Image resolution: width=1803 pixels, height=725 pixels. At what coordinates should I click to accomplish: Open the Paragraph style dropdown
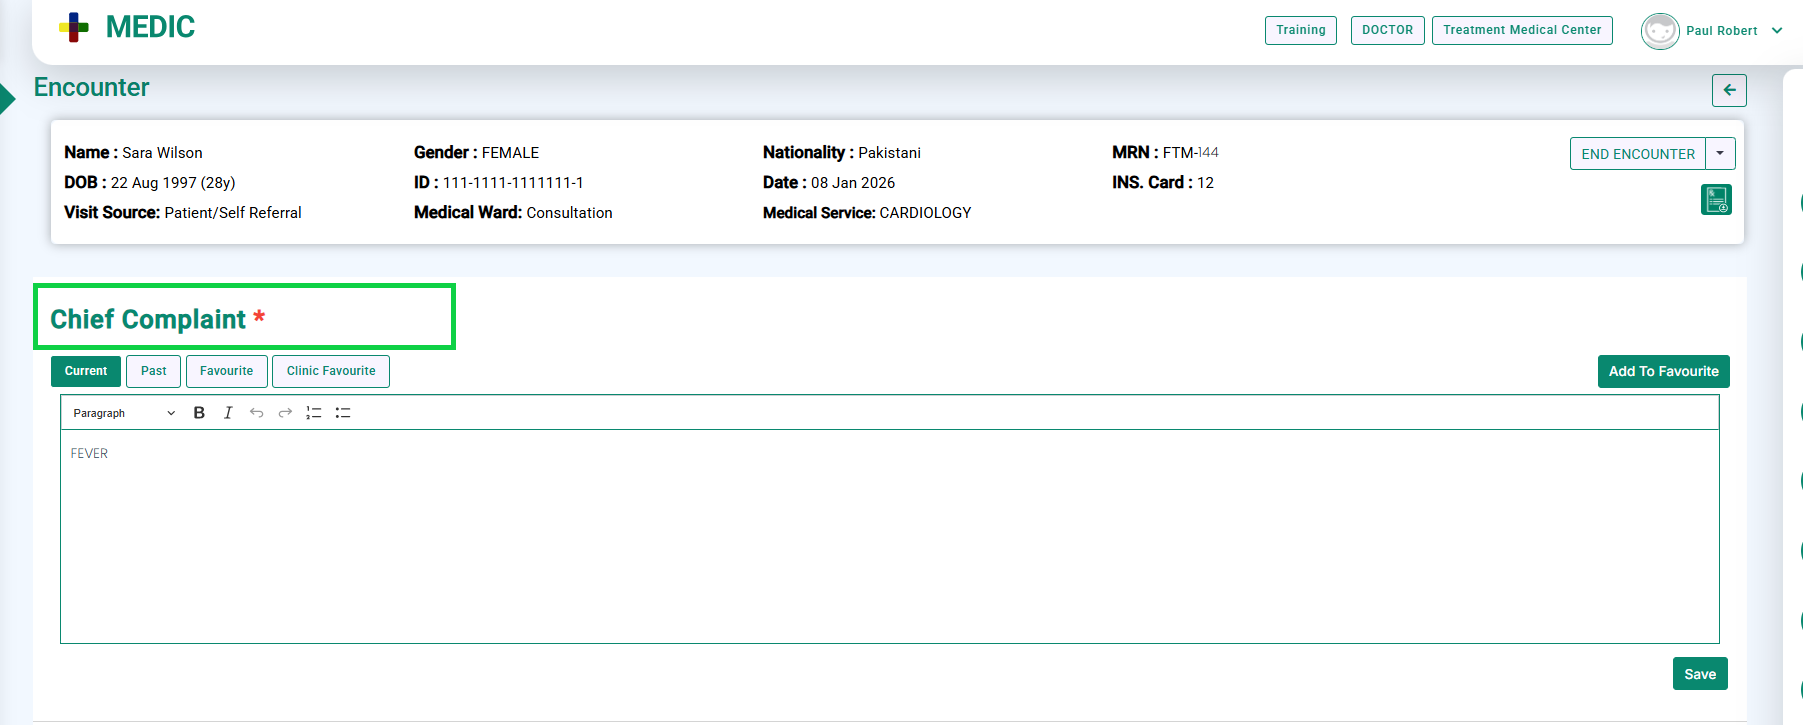click(x=123, y=413)
